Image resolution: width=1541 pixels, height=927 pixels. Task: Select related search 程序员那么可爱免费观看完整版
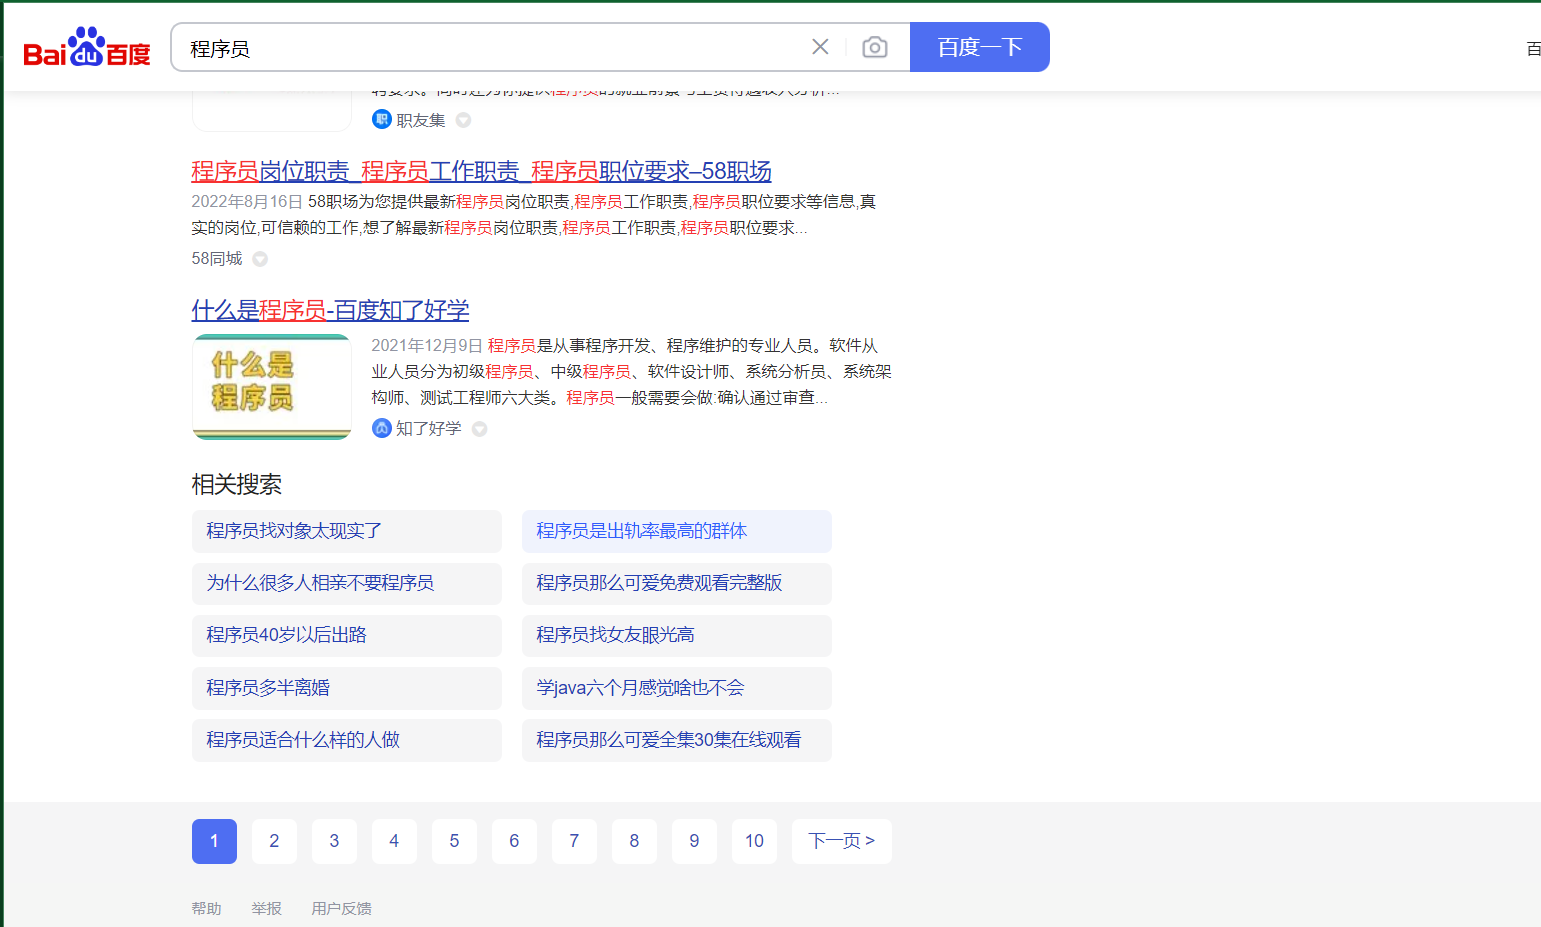[x=677, y=583]
